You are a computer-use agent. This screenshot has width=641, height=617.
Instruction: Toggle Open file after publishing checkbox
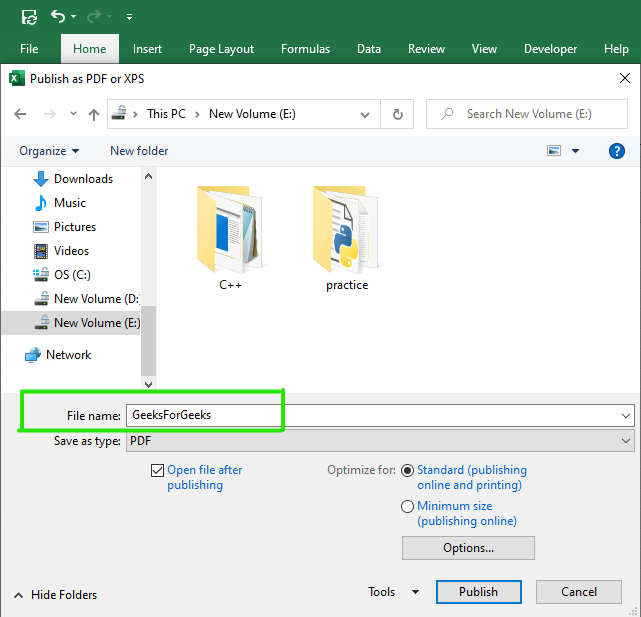click(157, 470)
